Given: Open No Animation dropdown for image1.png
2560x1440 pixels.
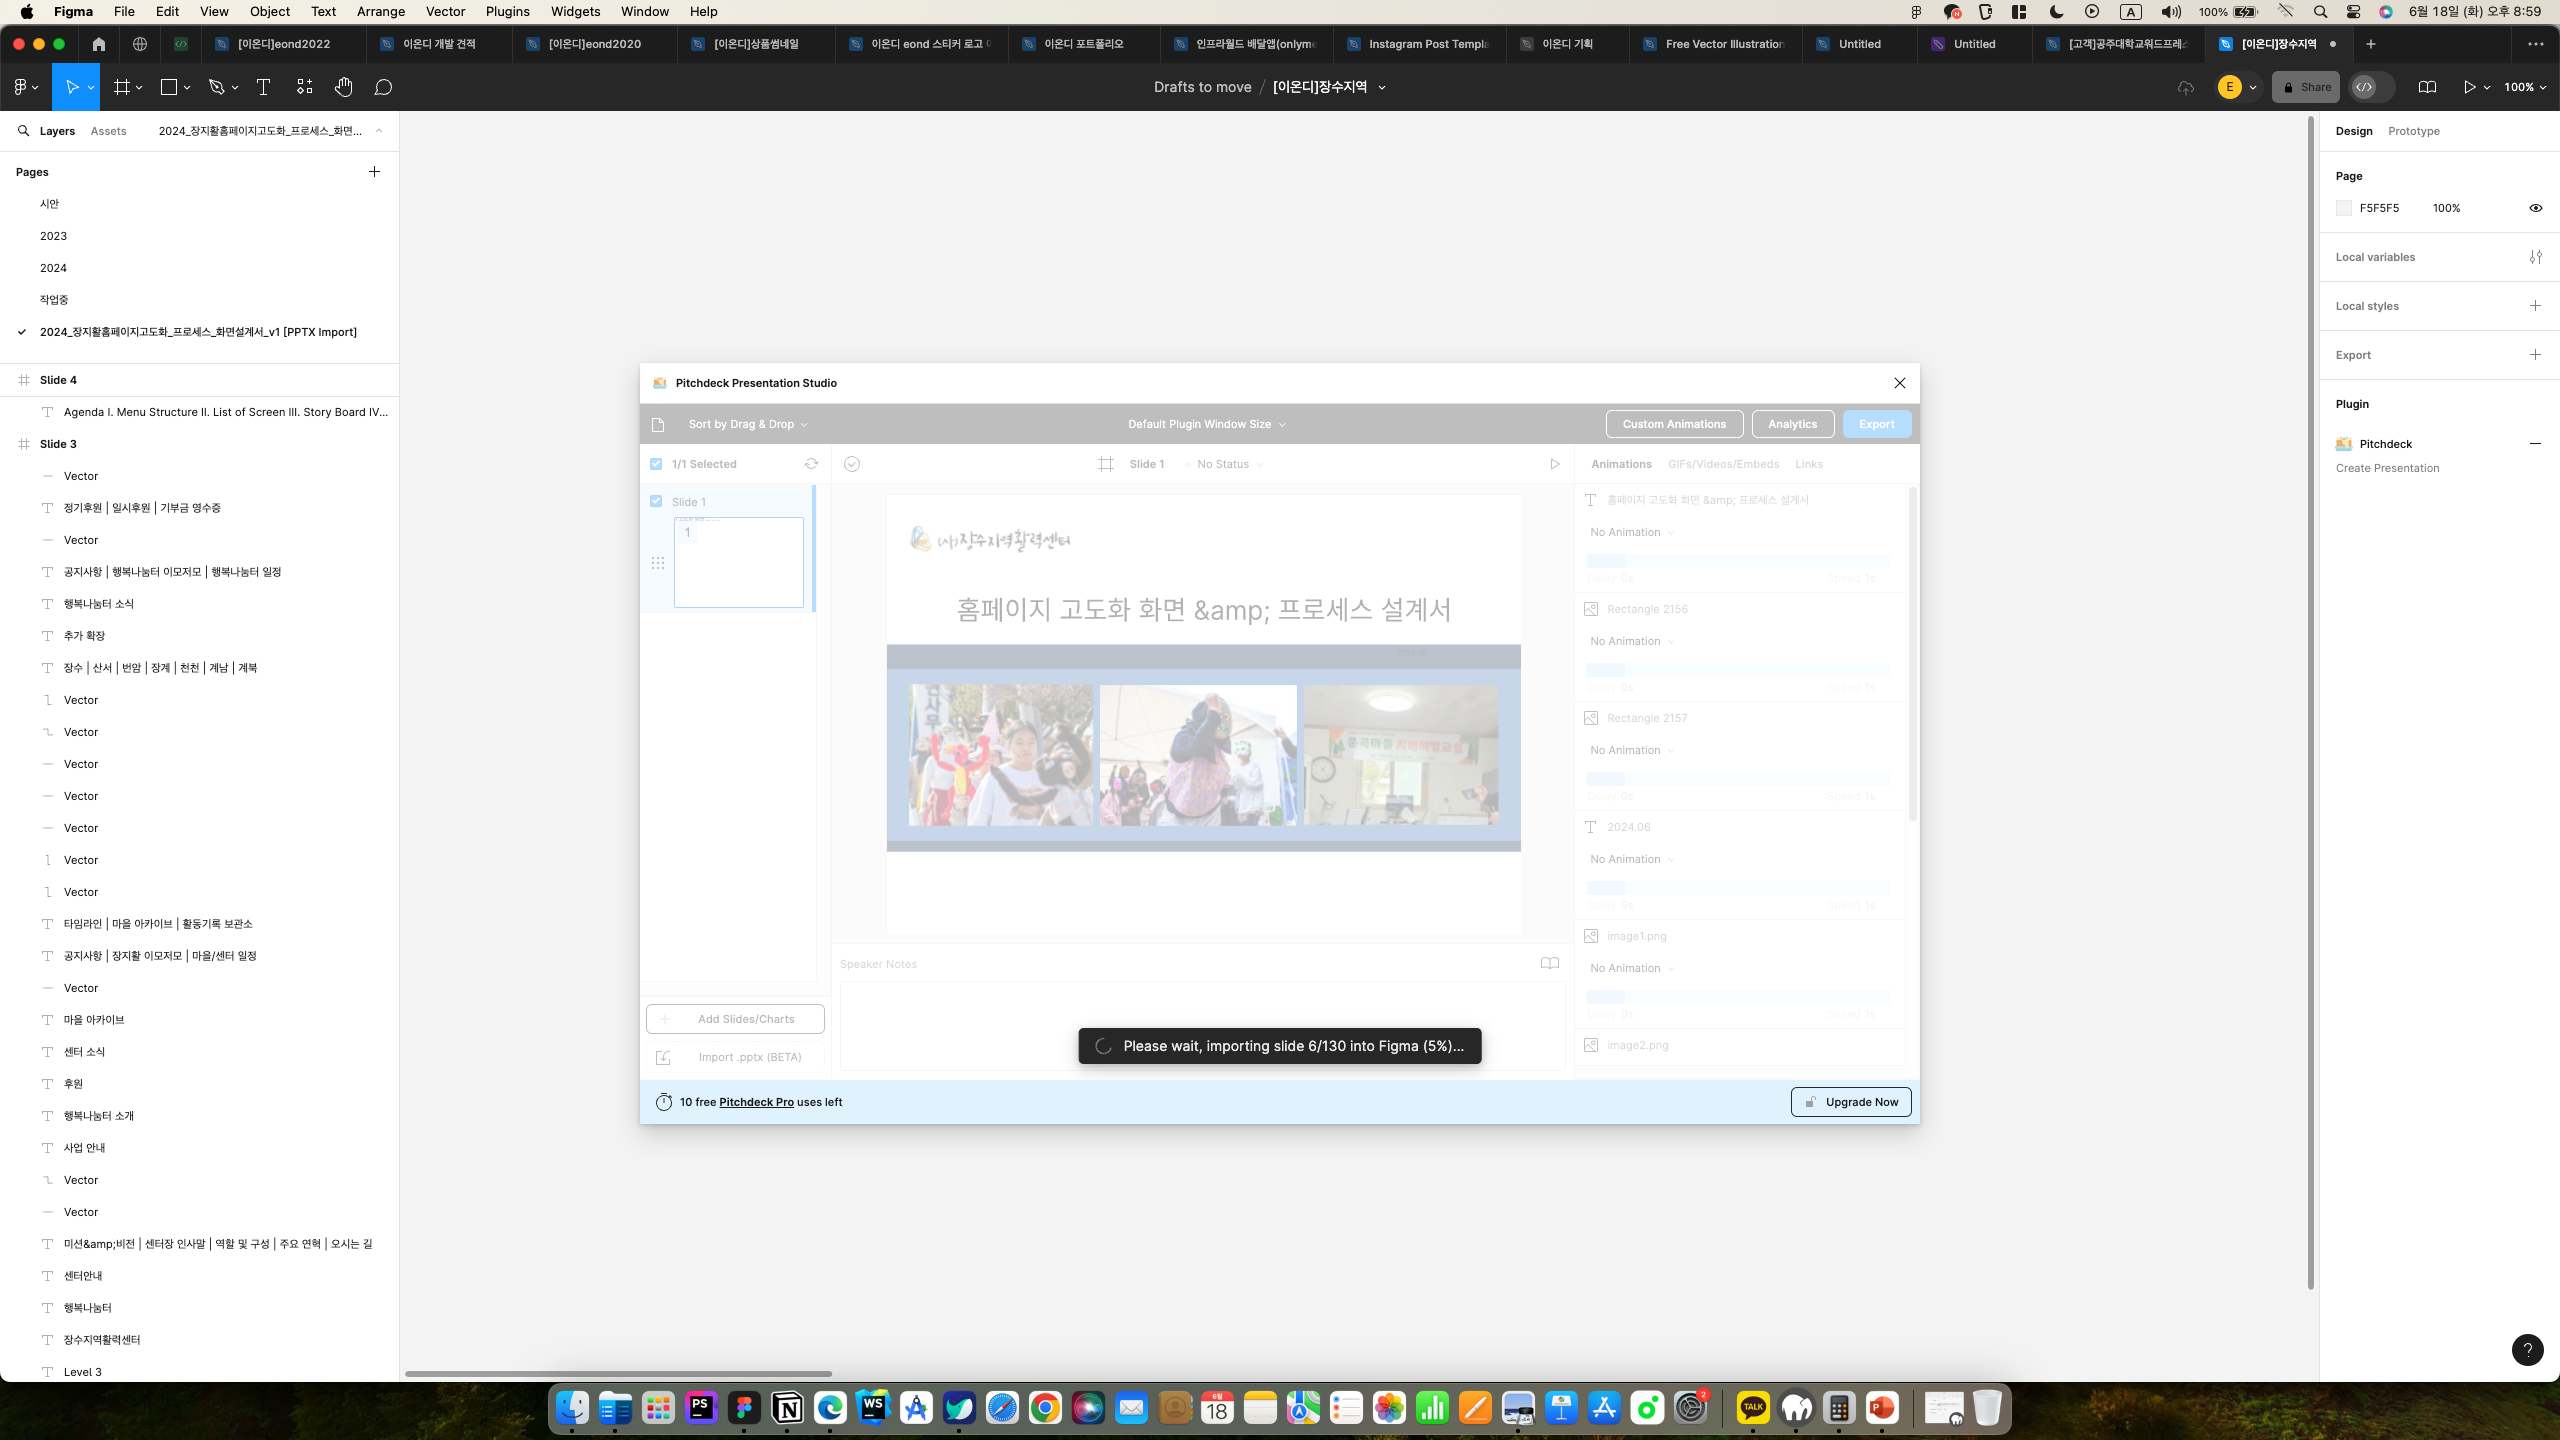Looking at the screenshot, I should pos(1632,968).
